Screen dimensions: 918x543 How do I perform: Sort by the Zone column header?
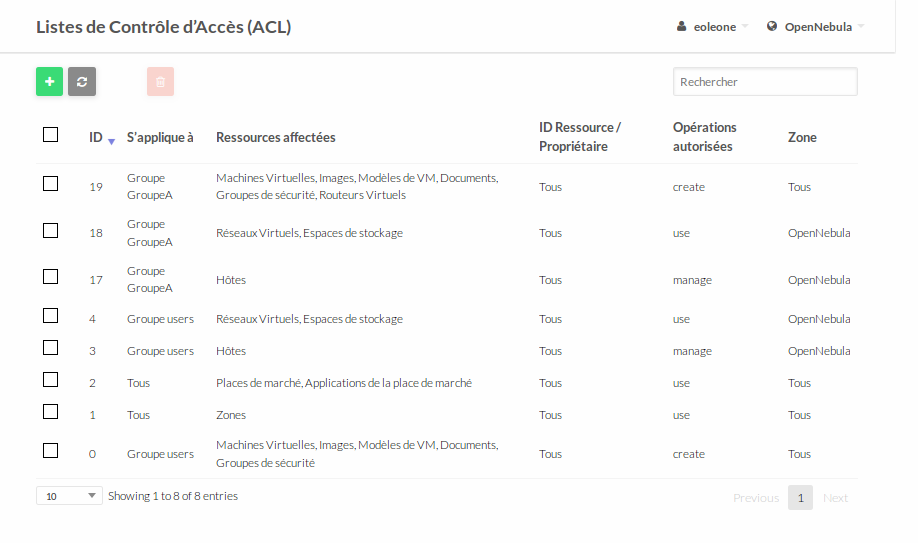pos(802,137)
